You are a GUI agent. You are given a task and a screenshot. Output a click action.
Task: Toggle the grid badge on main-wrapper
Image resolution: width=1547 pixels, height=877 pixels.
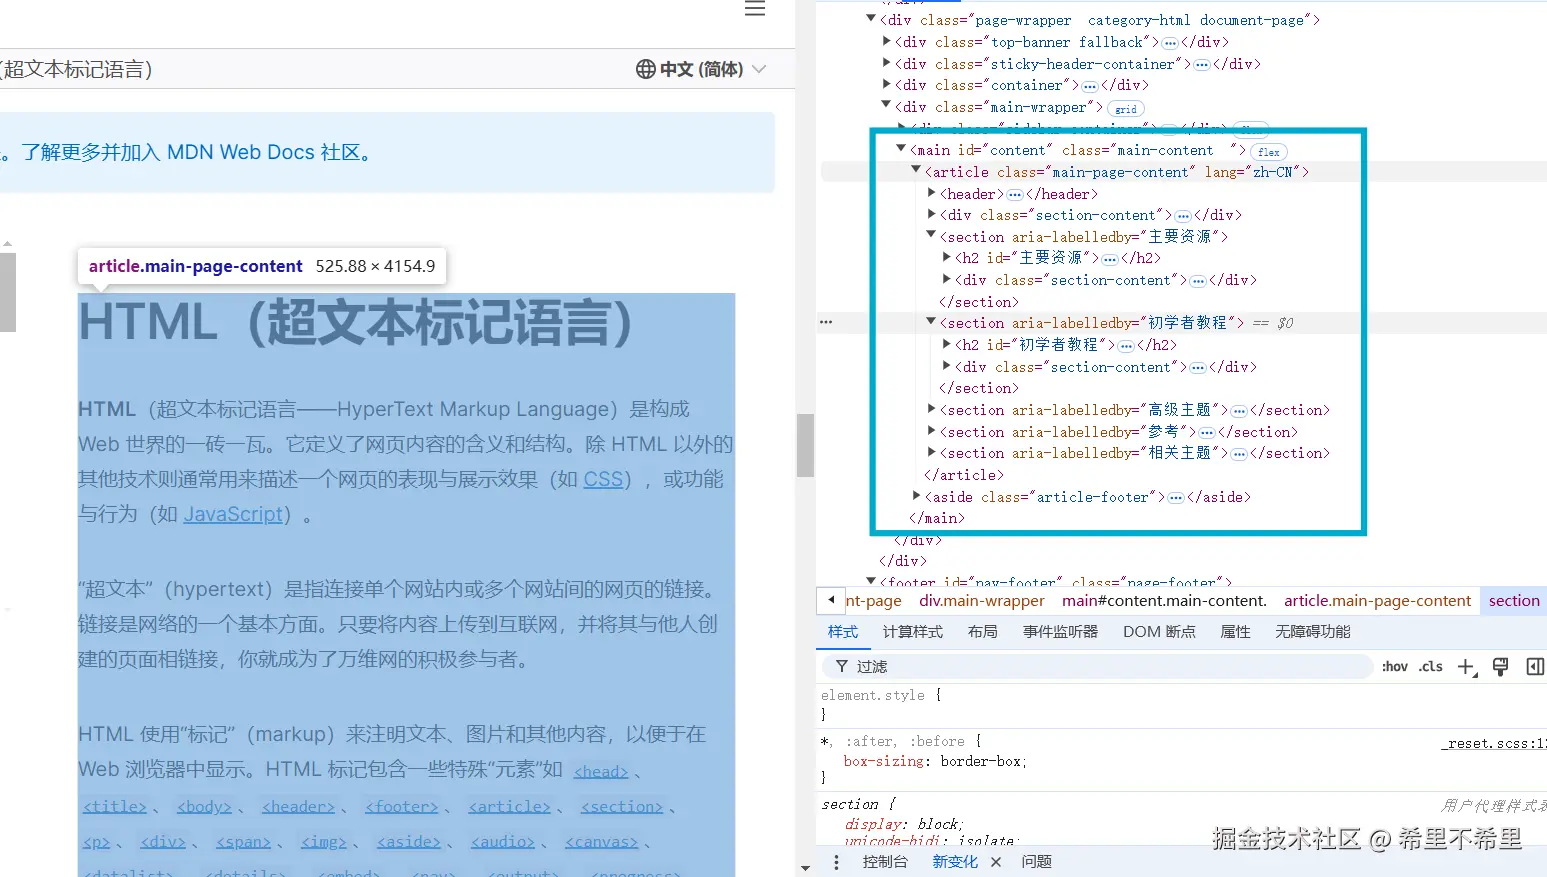(1126, 109)
